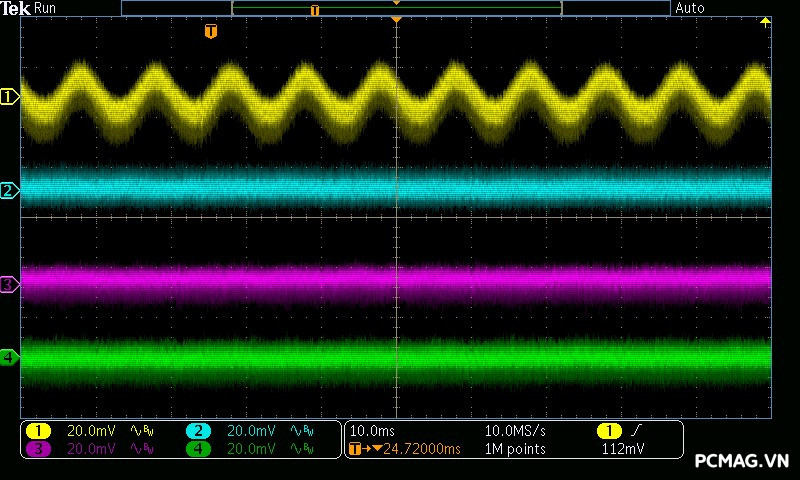The image size is (800, 480).
Task: Click channel 2 bandwidth limit coupling icon
Action: (301, 431)
